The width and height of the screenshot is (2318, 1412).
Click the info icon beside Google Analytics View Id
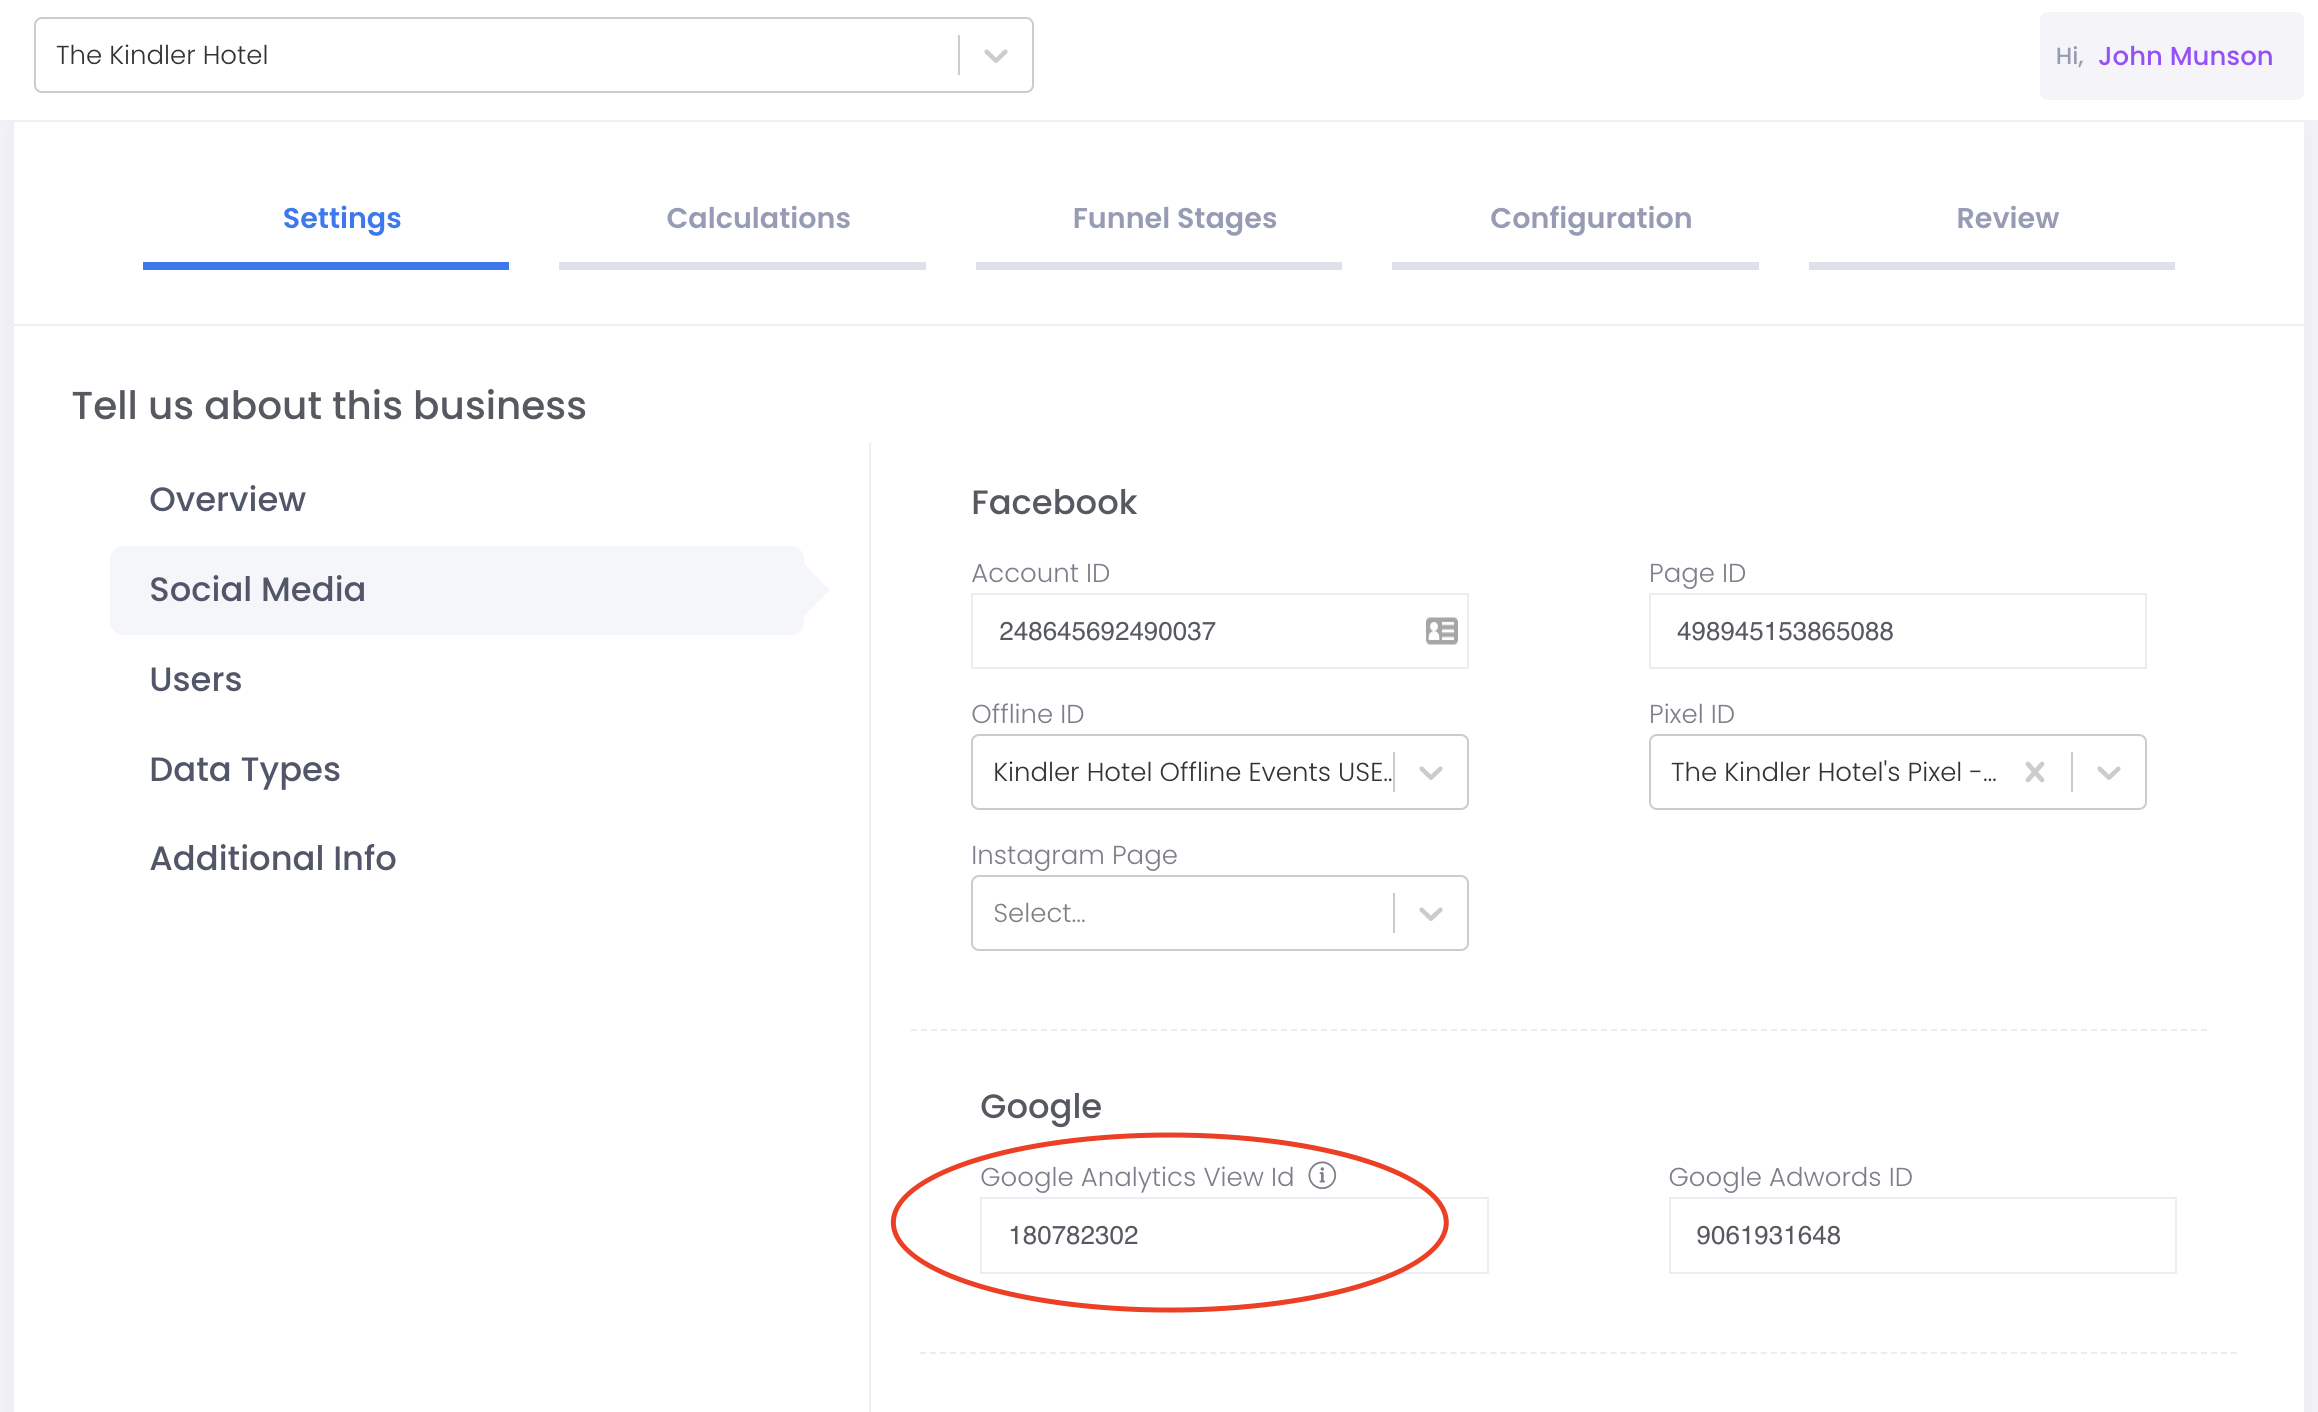(1322, 1175)
